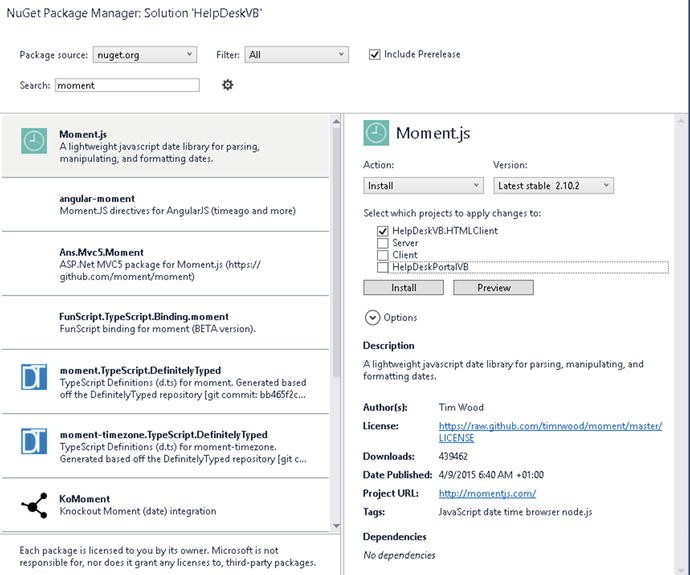The image size is (690, 575).
Task: Click the Preview button
Action: (x=493, y=288)
